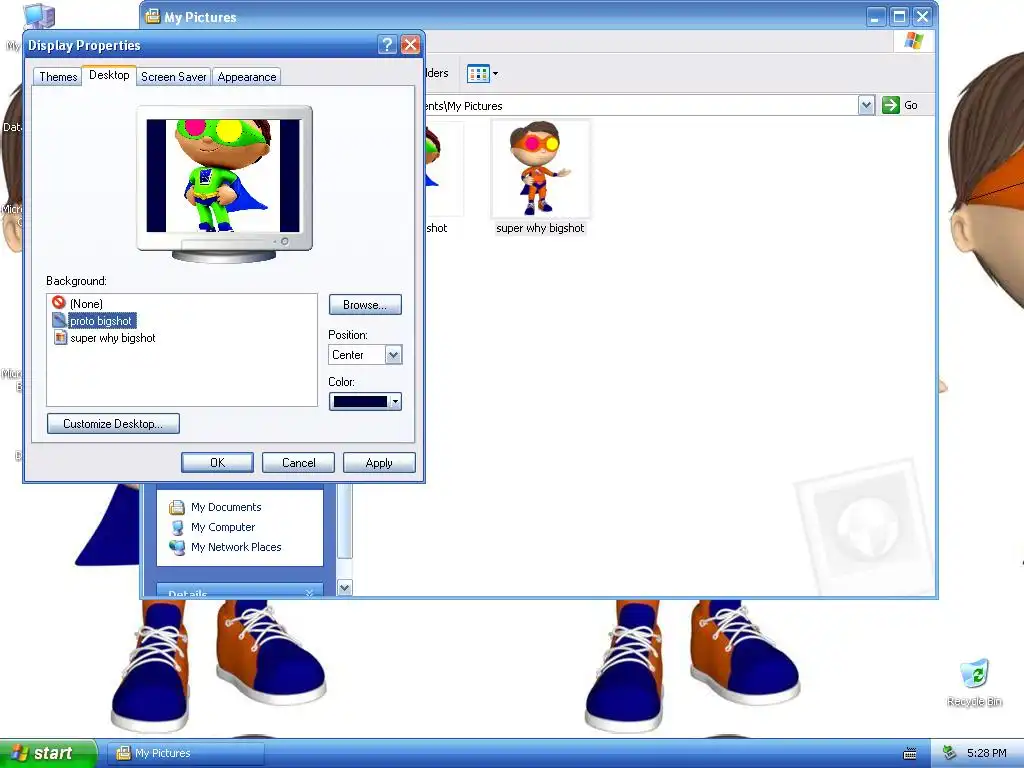Expand the address bar dropdown arrow
This screenshot has width=1024, height=768.
pyautogui.click(x=866, y=105)
